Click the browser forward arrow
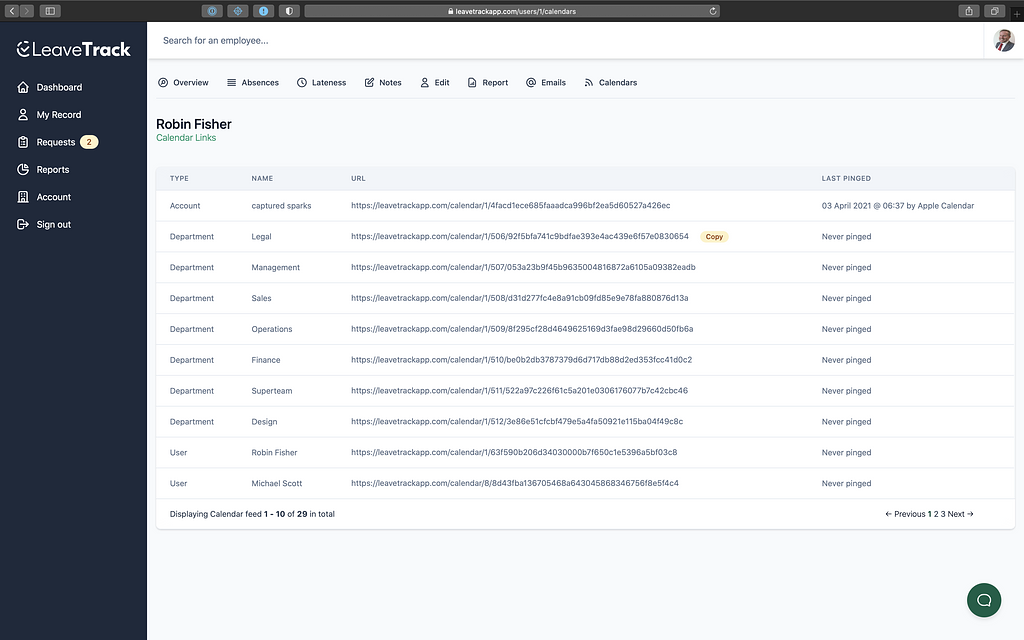1024x640 pixels. click(27, 10)
